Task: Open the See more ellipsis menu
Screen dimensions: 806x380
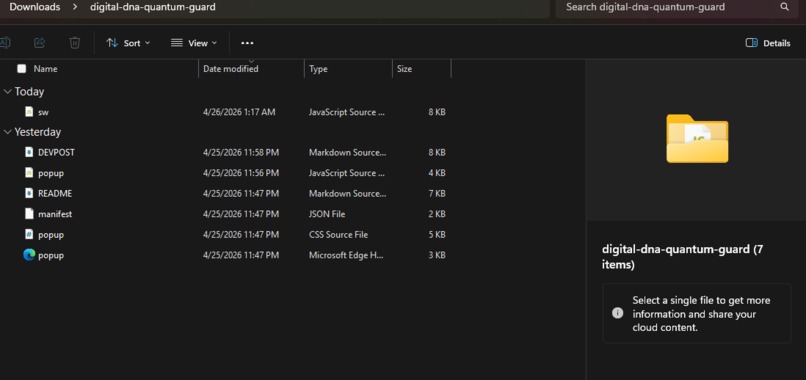Action: point(247,43)
